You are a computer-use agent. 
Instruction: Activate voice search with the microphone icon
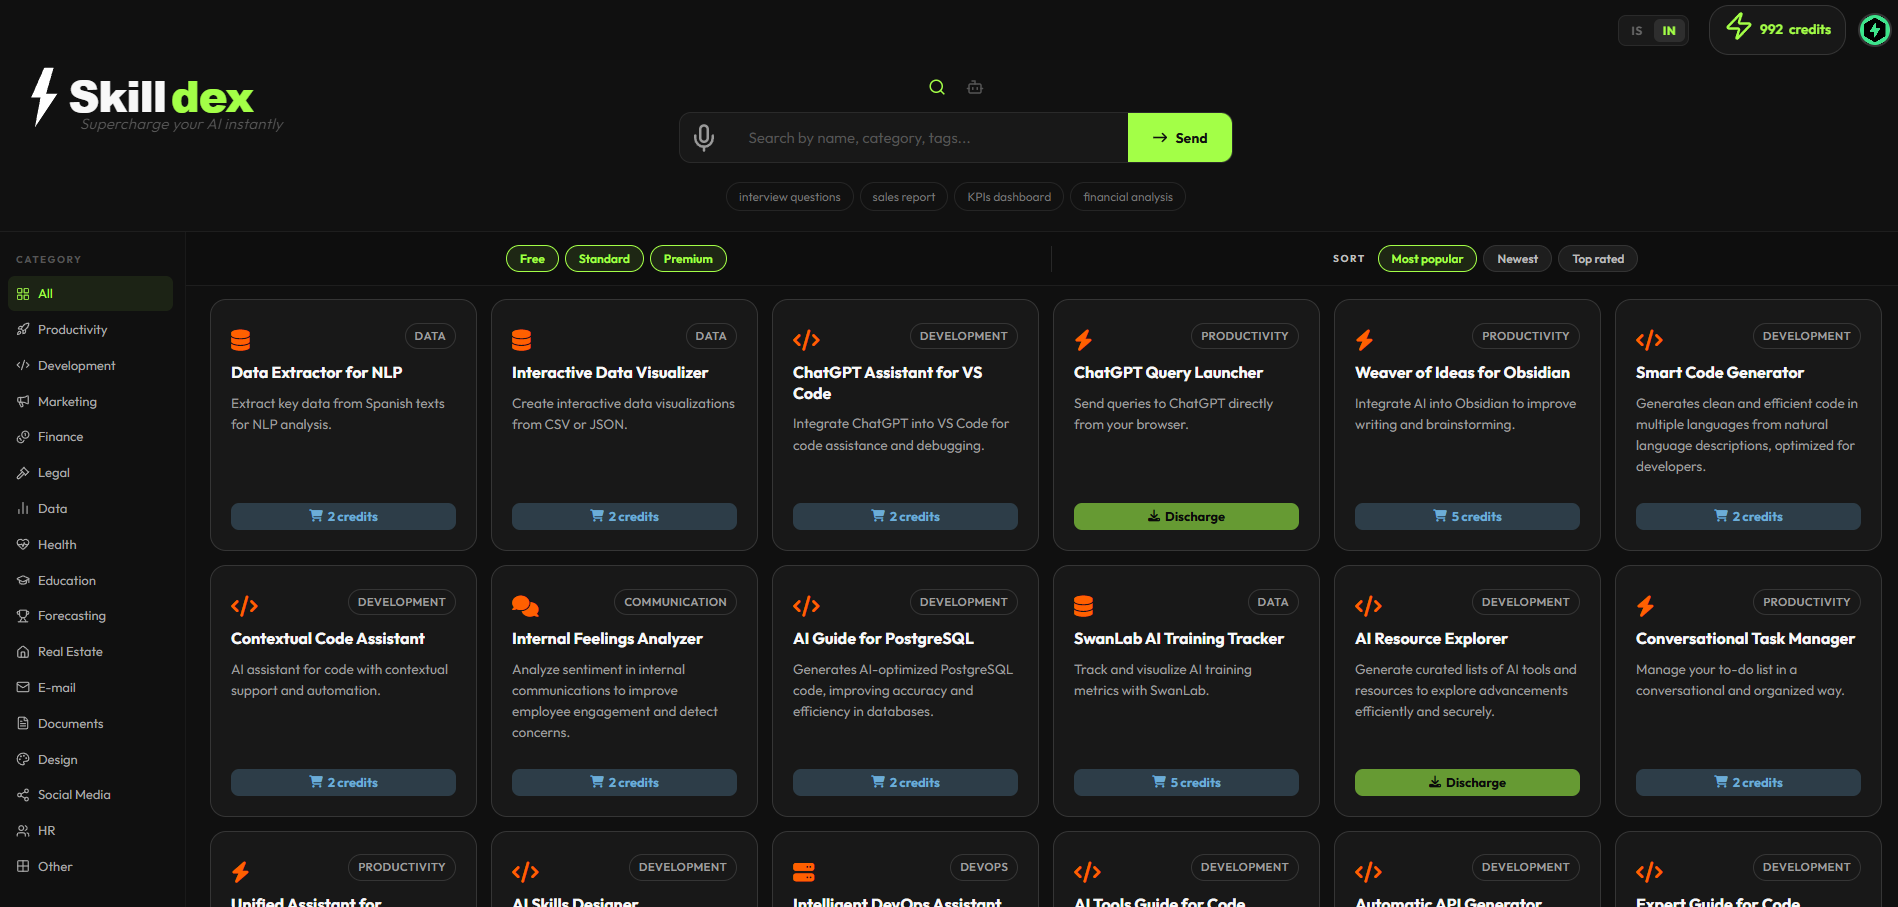coord(705,137)
